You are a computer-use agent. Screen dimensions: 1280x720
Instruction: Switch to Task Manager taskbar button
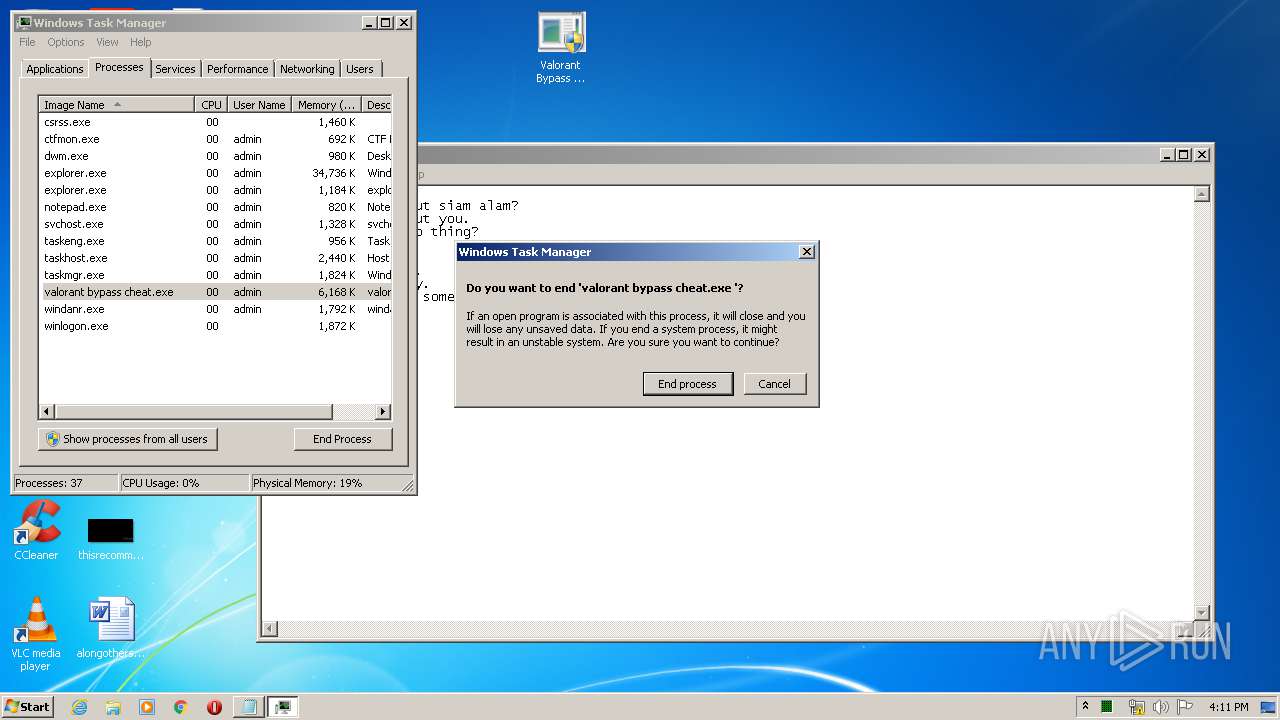[x=283, y=707]
